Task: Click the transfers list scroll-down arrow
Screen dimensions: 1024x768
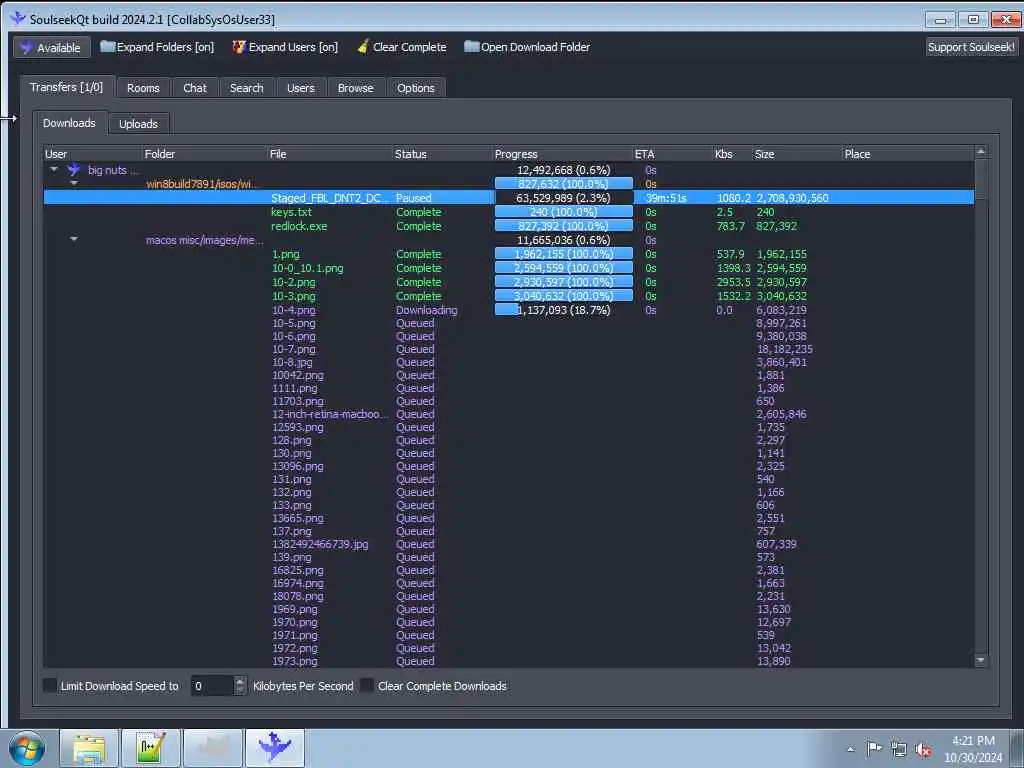Action: pyautogui.click(x=980, y=661)
